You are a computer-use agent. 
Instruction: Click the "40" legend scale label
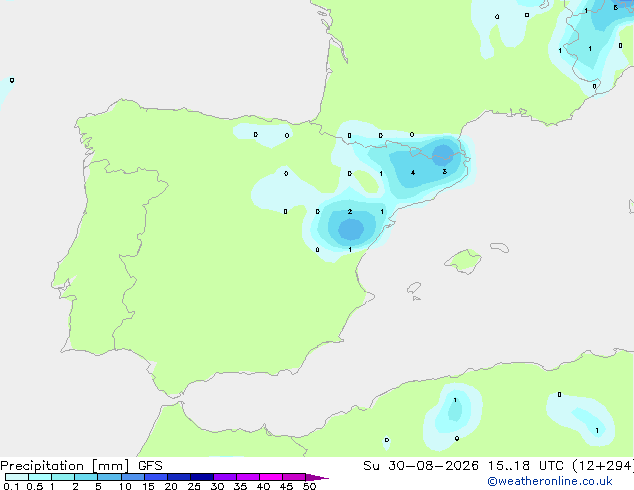[x=263, y=486]
